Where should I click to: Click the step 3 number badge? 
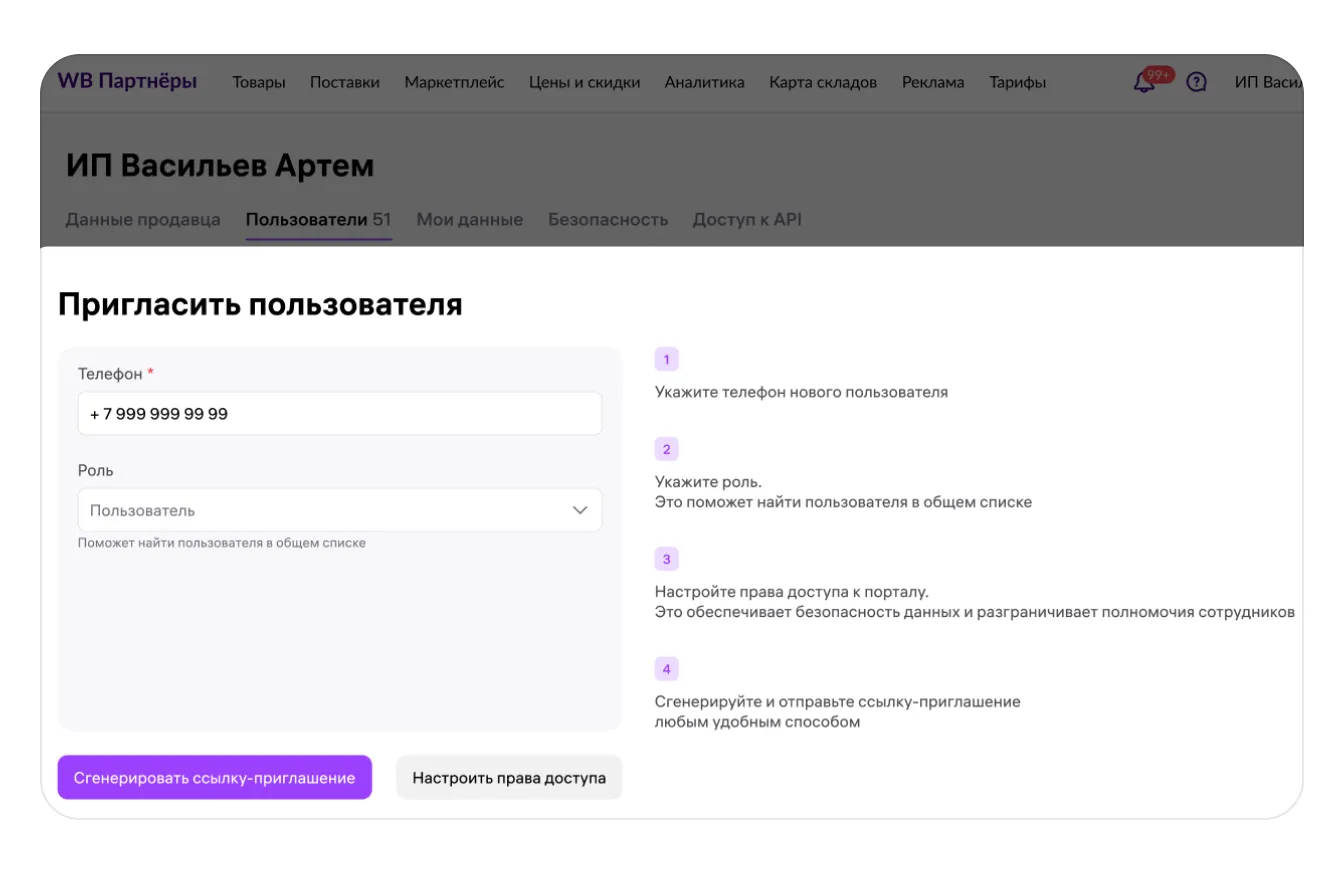[666, 559]
